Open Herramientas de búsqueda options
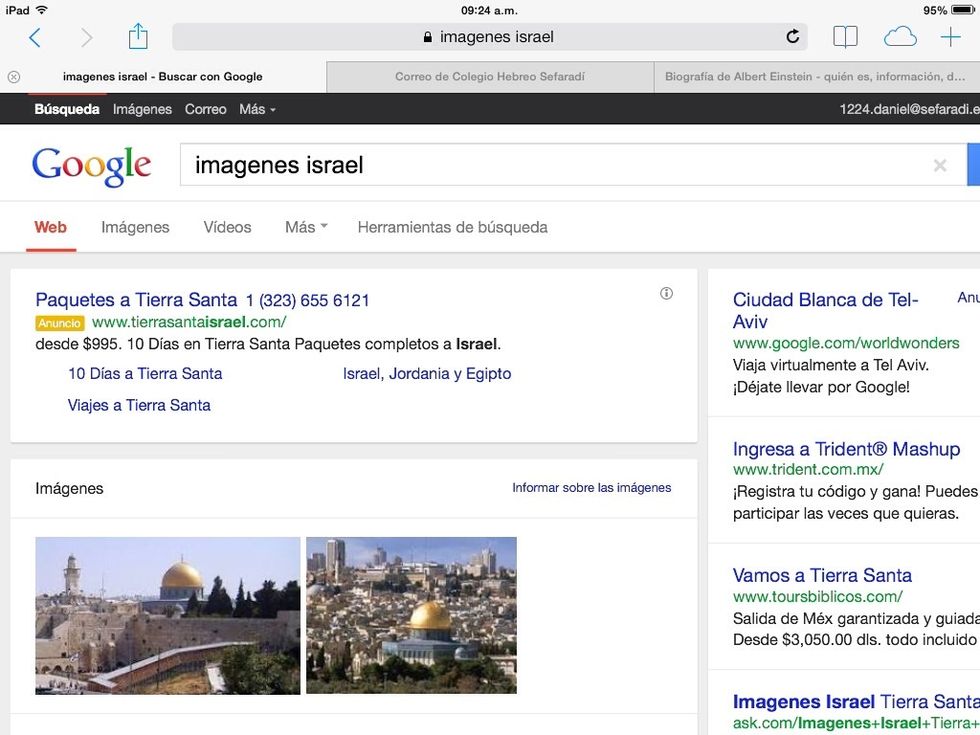980x735 pixels. 452,227
